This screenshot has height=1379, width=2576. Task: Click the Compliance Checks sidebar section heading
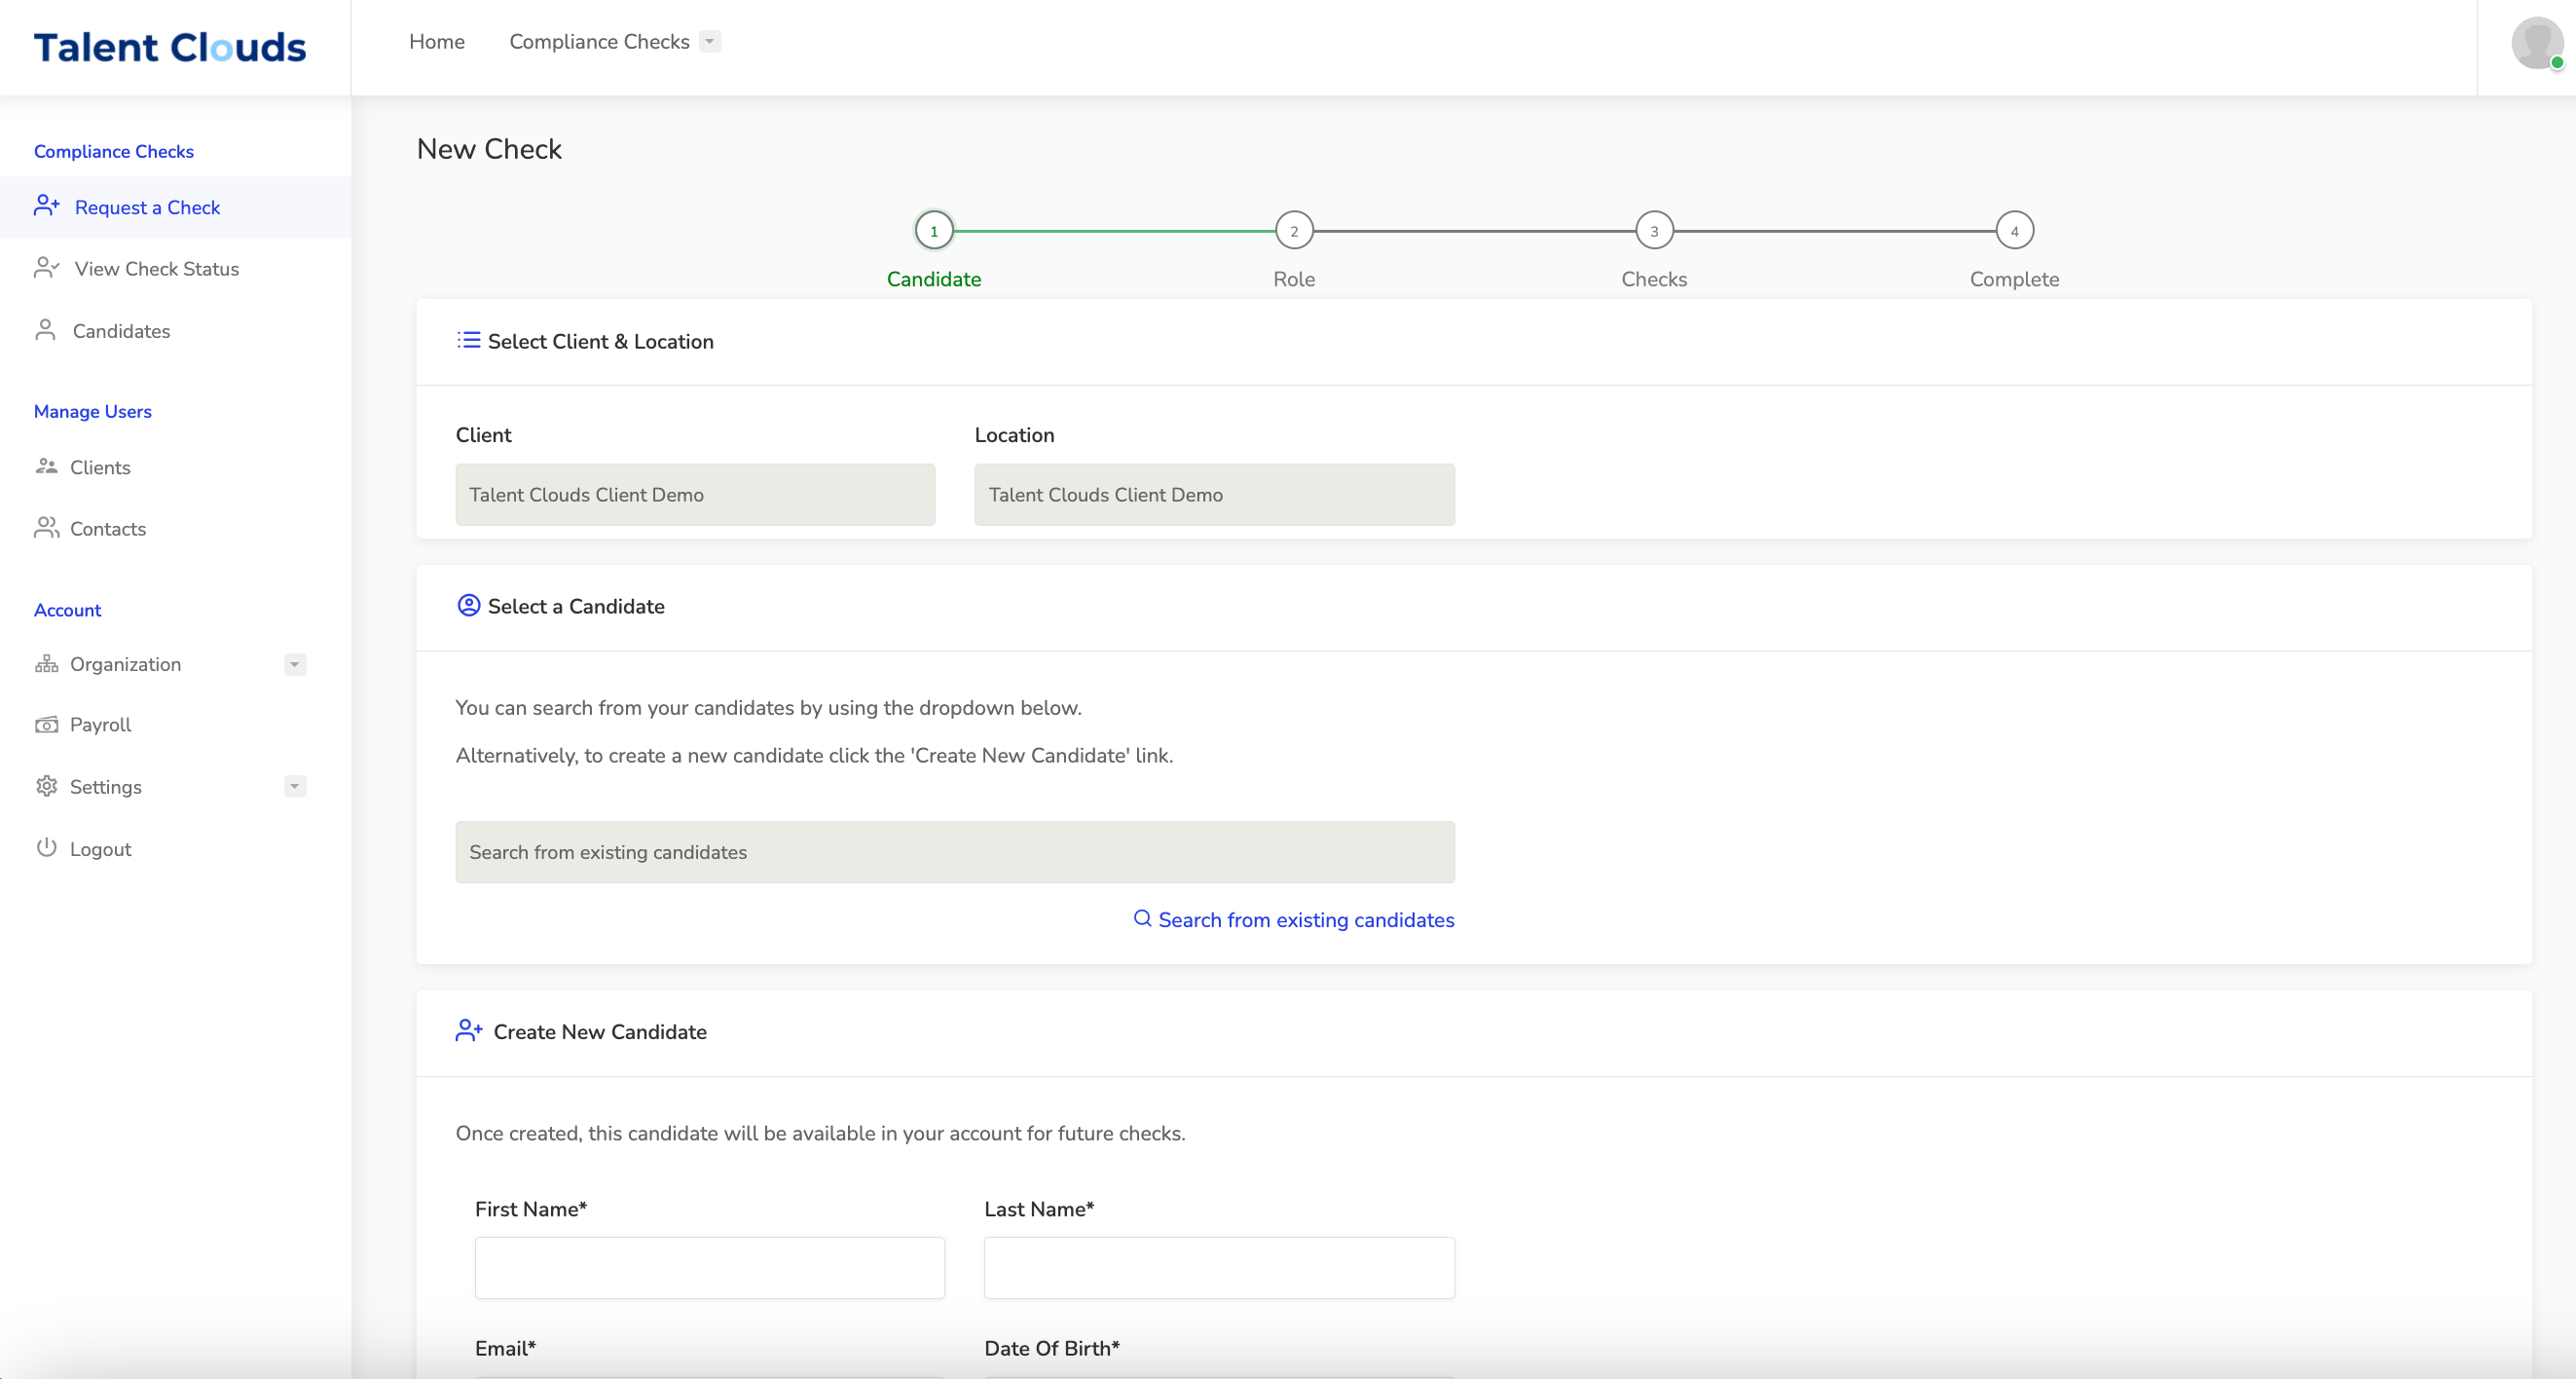(x=114, y=151)
